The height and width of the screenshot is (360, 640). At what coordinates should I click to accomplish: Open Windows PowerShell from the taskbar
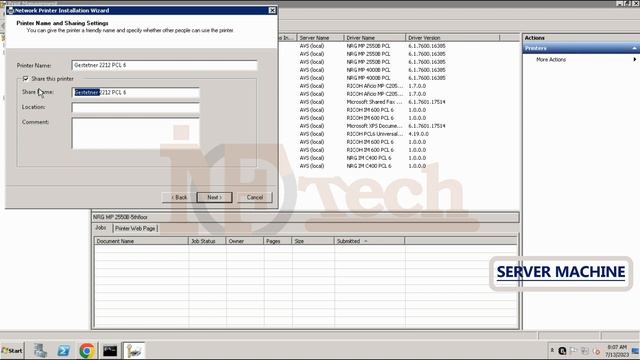click(63, 351)
